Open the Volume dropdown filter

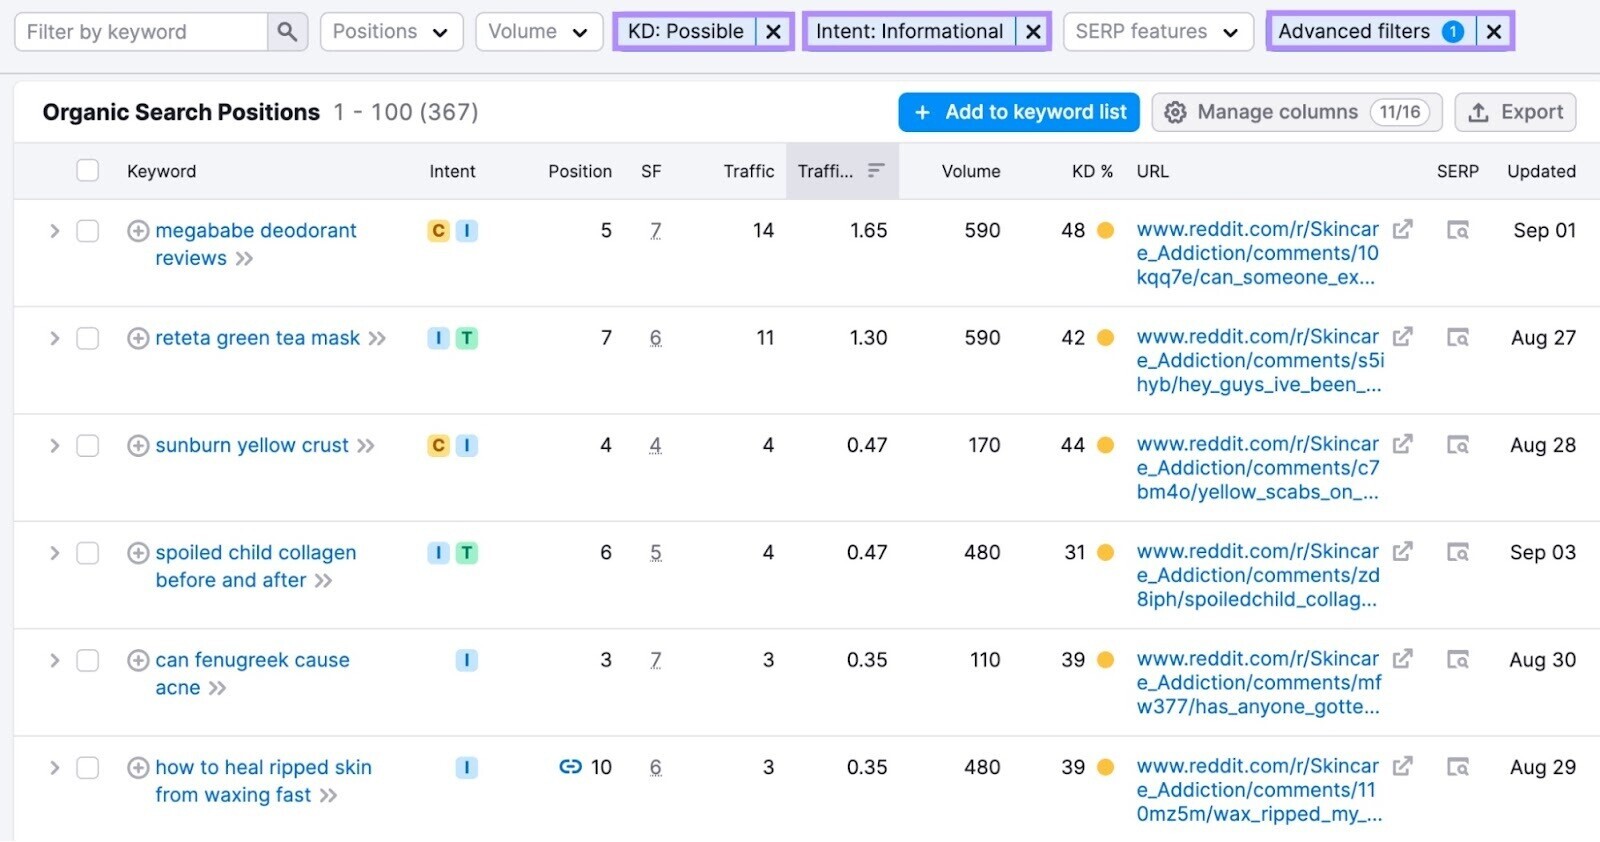coord(538,32)
